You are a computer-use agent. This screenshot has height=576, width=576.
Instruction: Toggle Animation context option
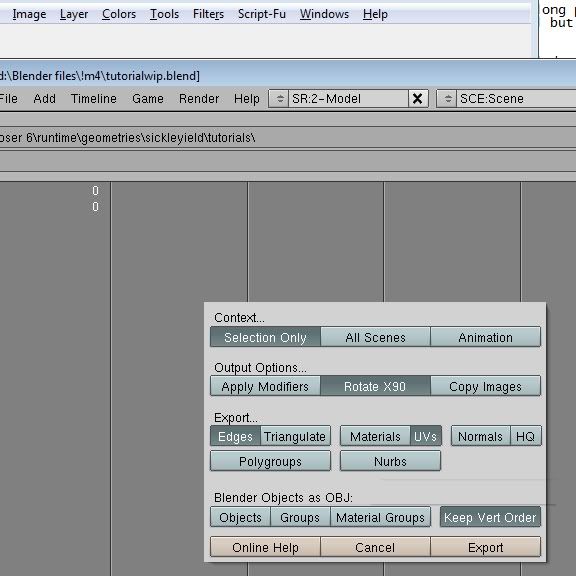[x=485, y=337]
